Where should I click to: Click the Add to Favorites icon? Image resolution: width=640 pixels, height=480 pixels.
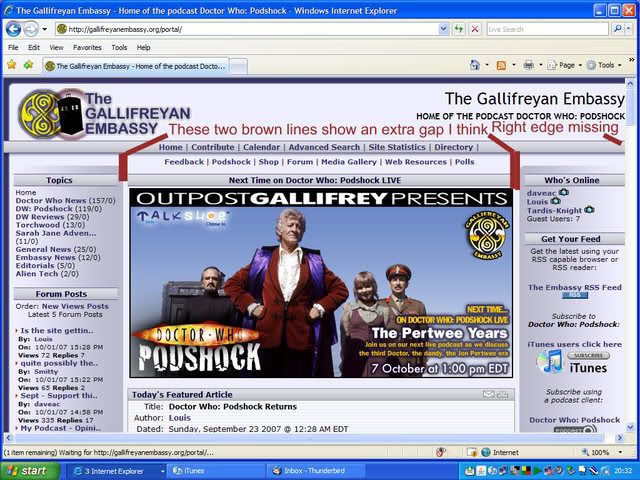tap(28, 64)
